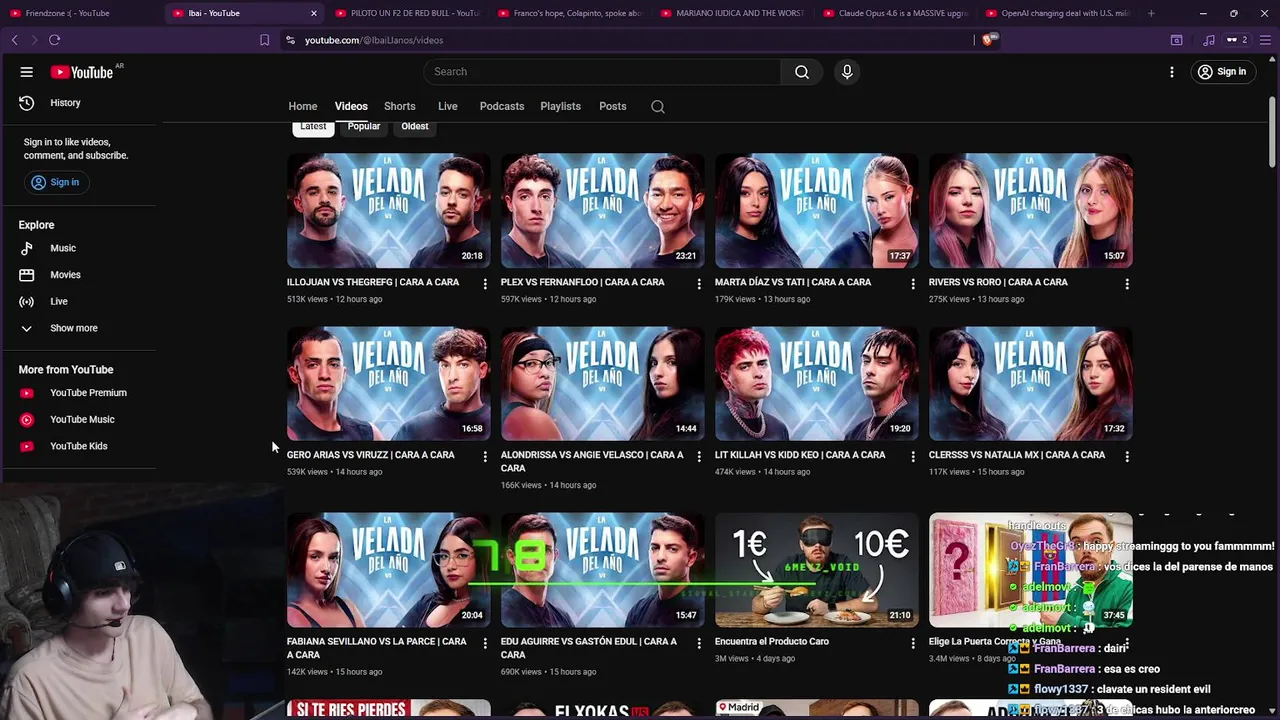1280x720 pixels.
Task: Open RIVERS VS RORO thumbnail
Action: pyautogui.click(x=1030, y=211)
